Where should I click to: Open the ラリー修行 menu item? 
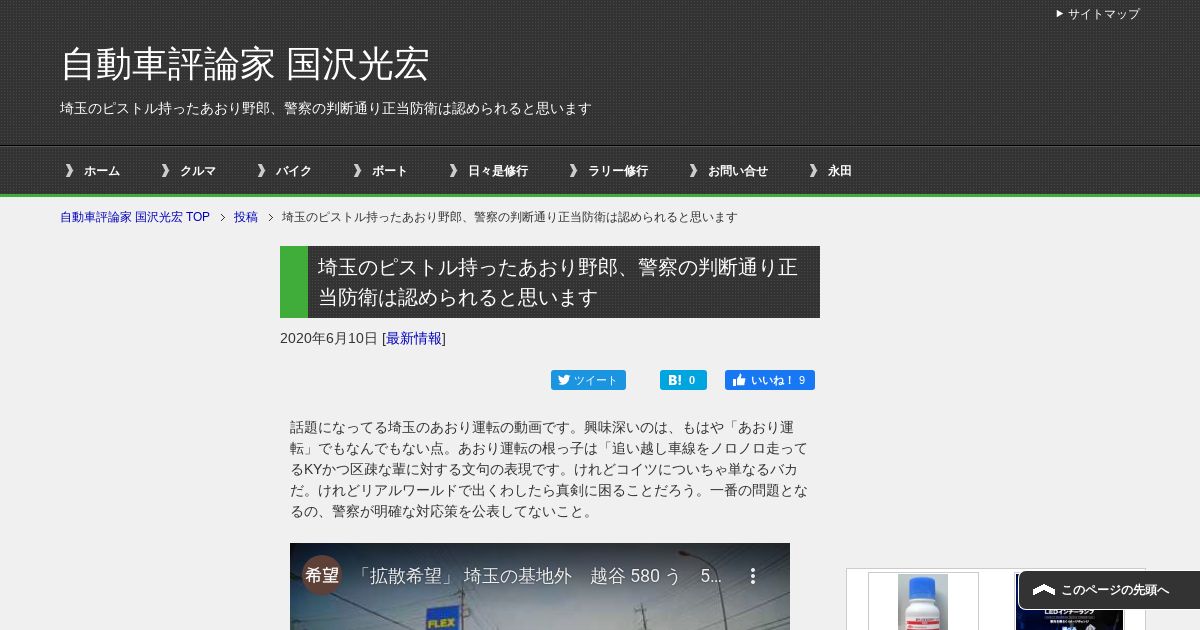(608, 171)
